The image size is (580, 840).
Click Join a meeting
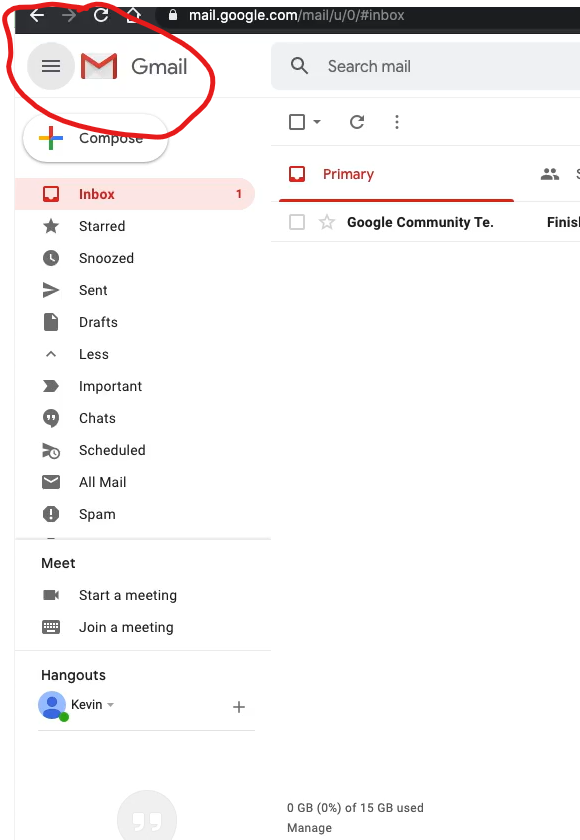(126, 627)
